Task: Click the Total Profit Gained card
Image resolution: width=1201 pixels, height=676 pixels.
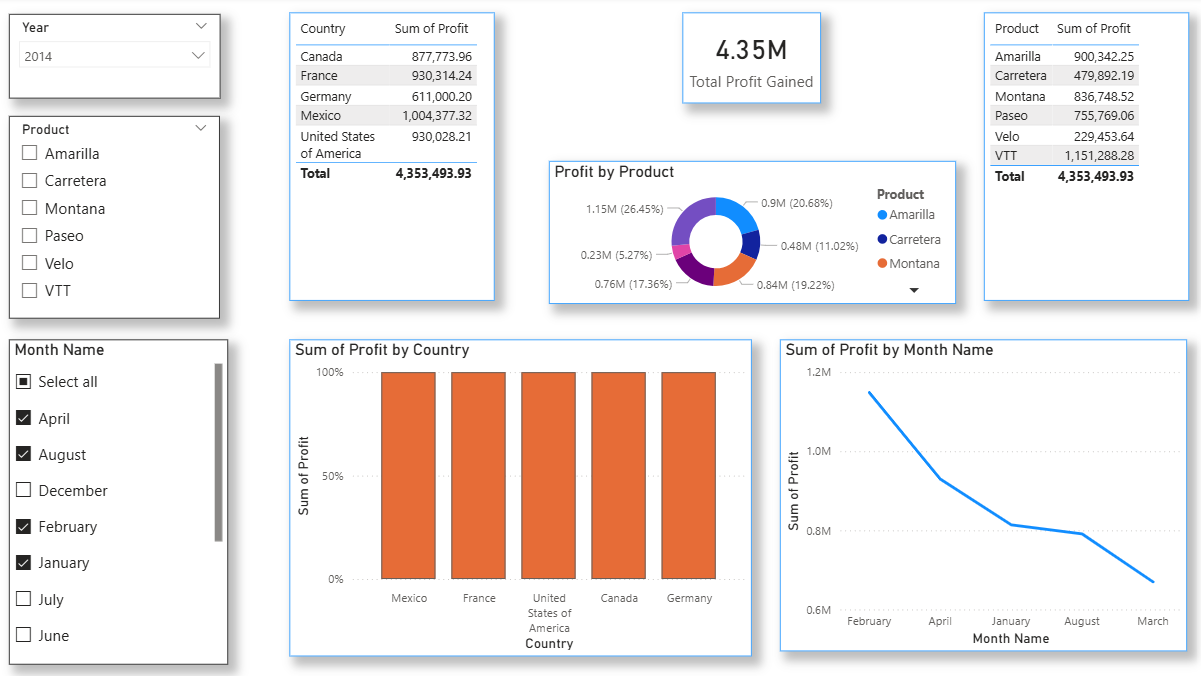Action: click(x=751, y=58)
